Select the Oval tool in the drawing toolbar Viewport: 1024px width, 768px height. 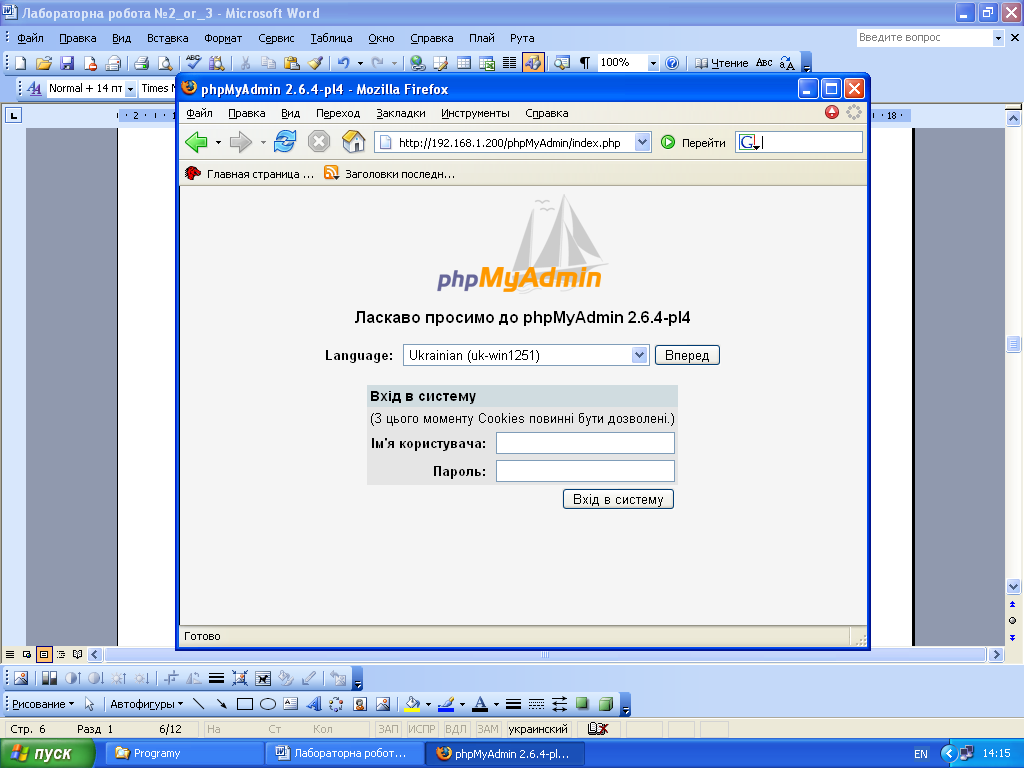point(268,704)
